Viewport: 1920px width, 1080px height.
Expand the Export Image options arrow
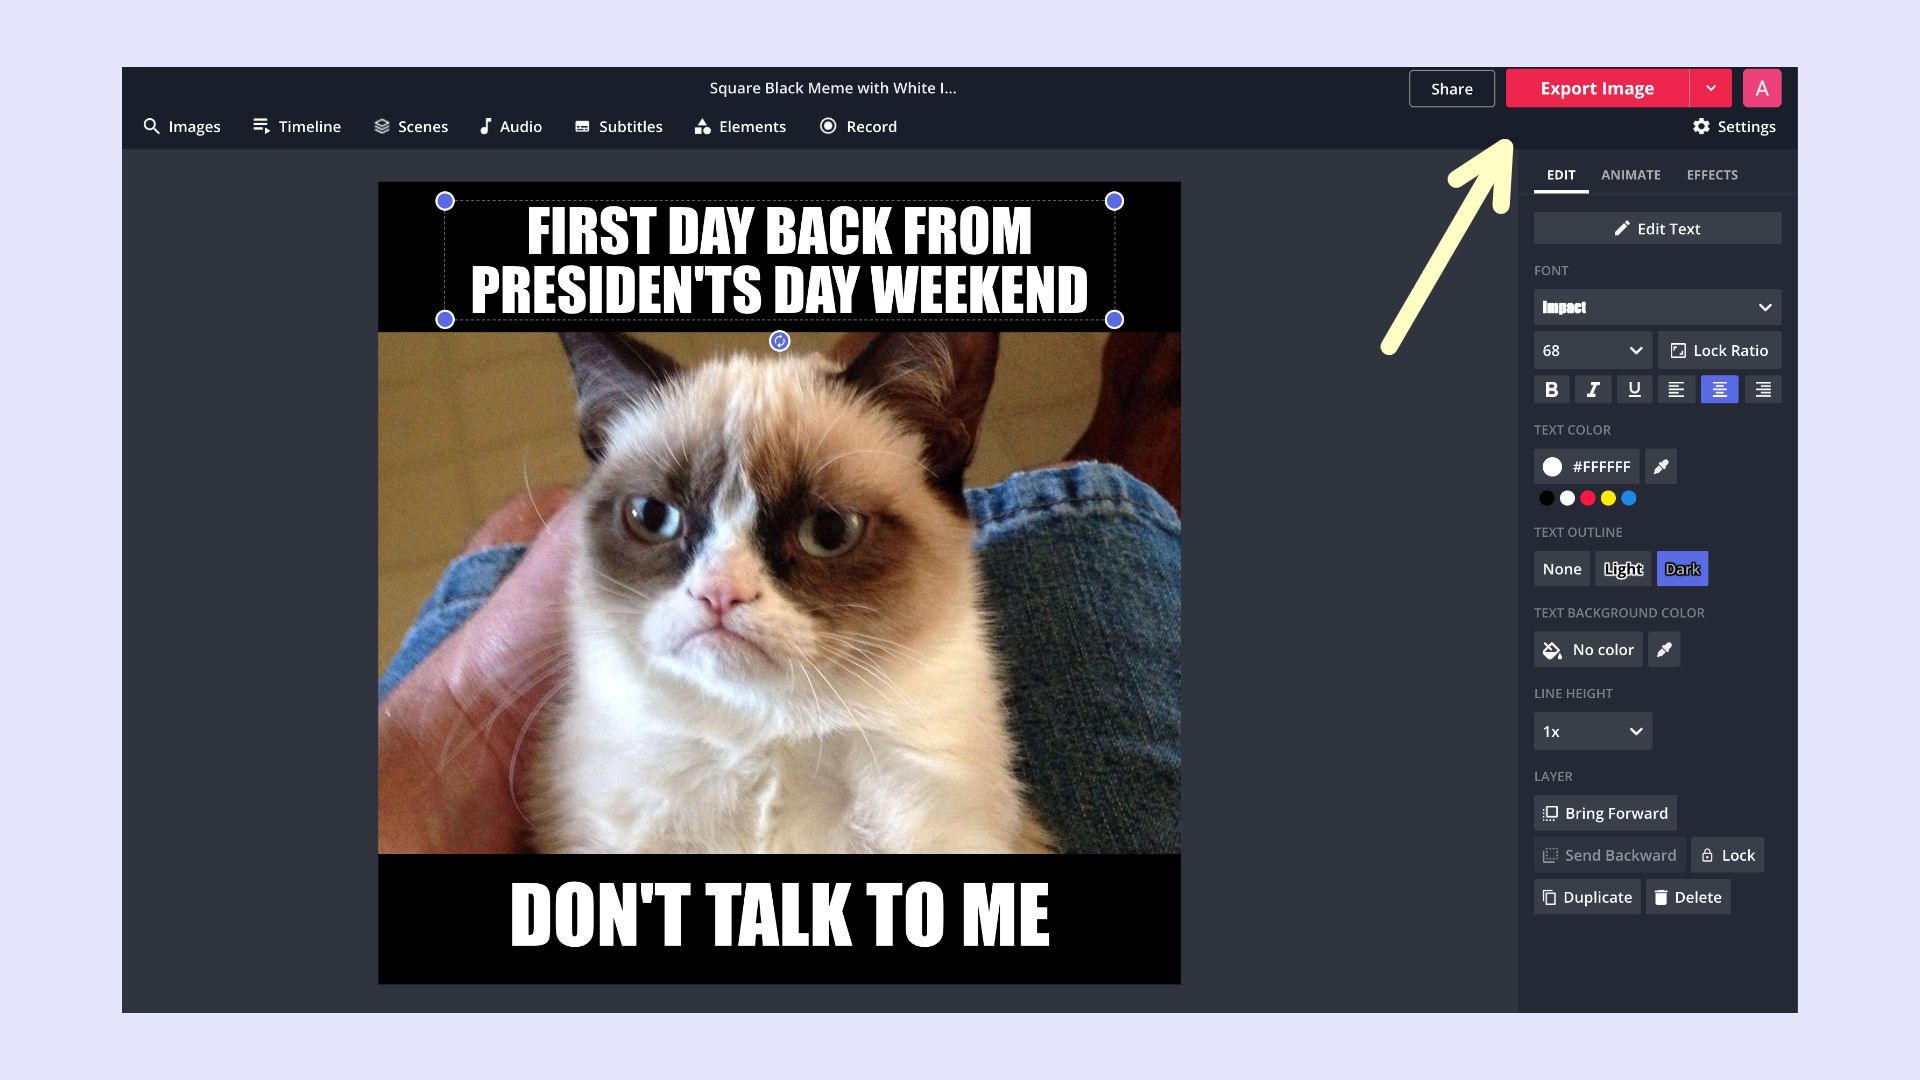coord(1711,88)
